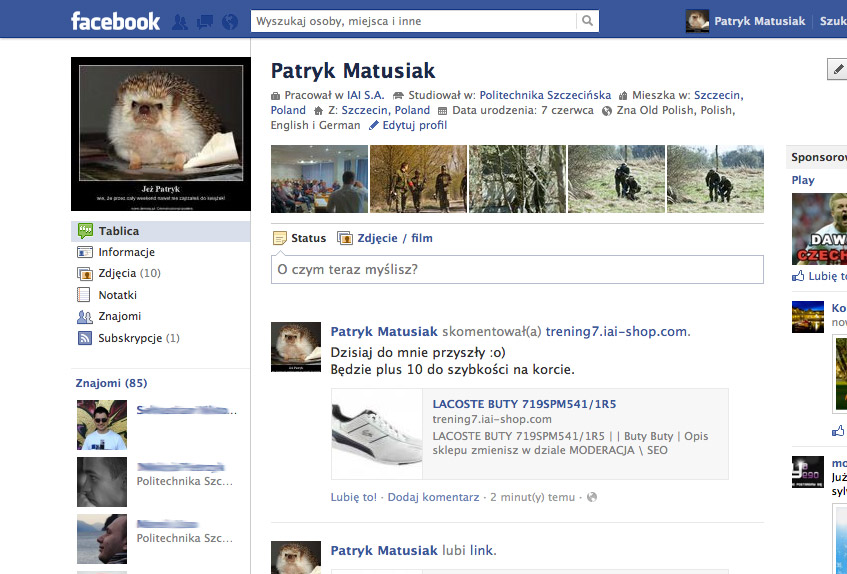Image resolution: width=847 pixels, height=574 pixels.
Task: Open Tablica in the left sidebar
Action: coord(118,231)
